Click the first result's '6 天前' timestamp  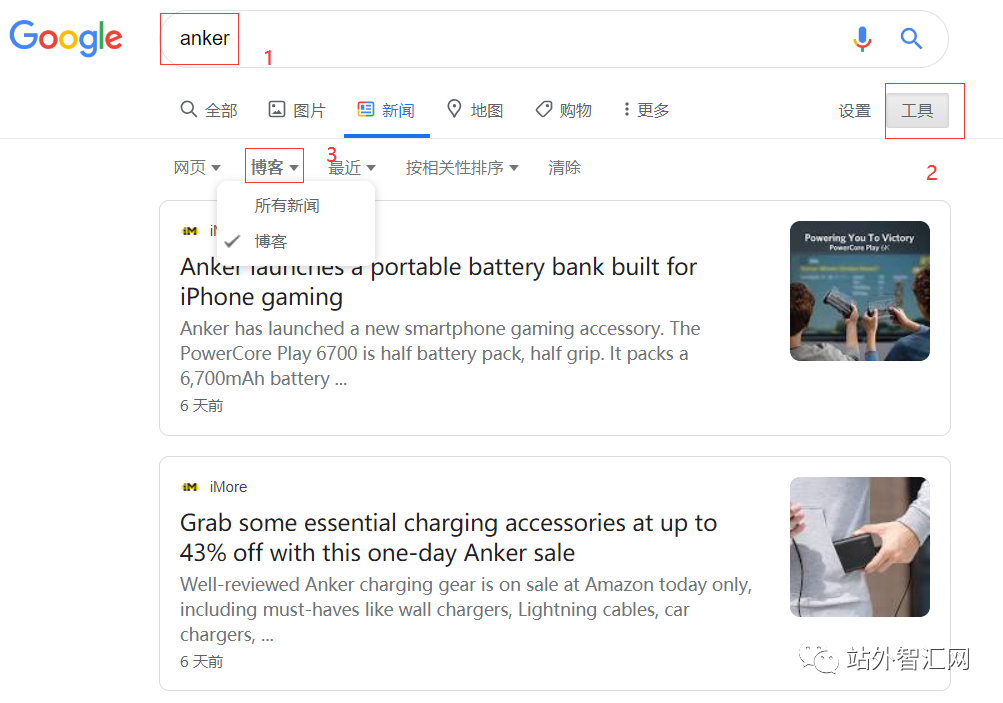click(201, 406)
